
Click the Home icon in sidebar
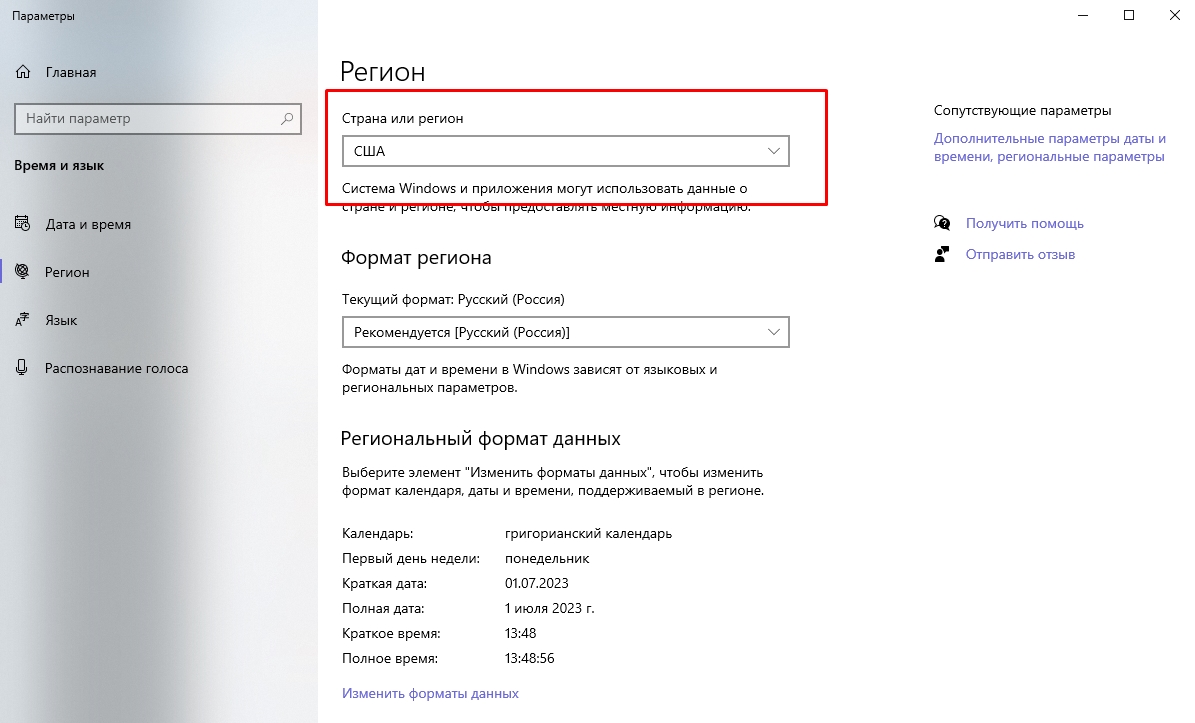(x=23, y=73)
